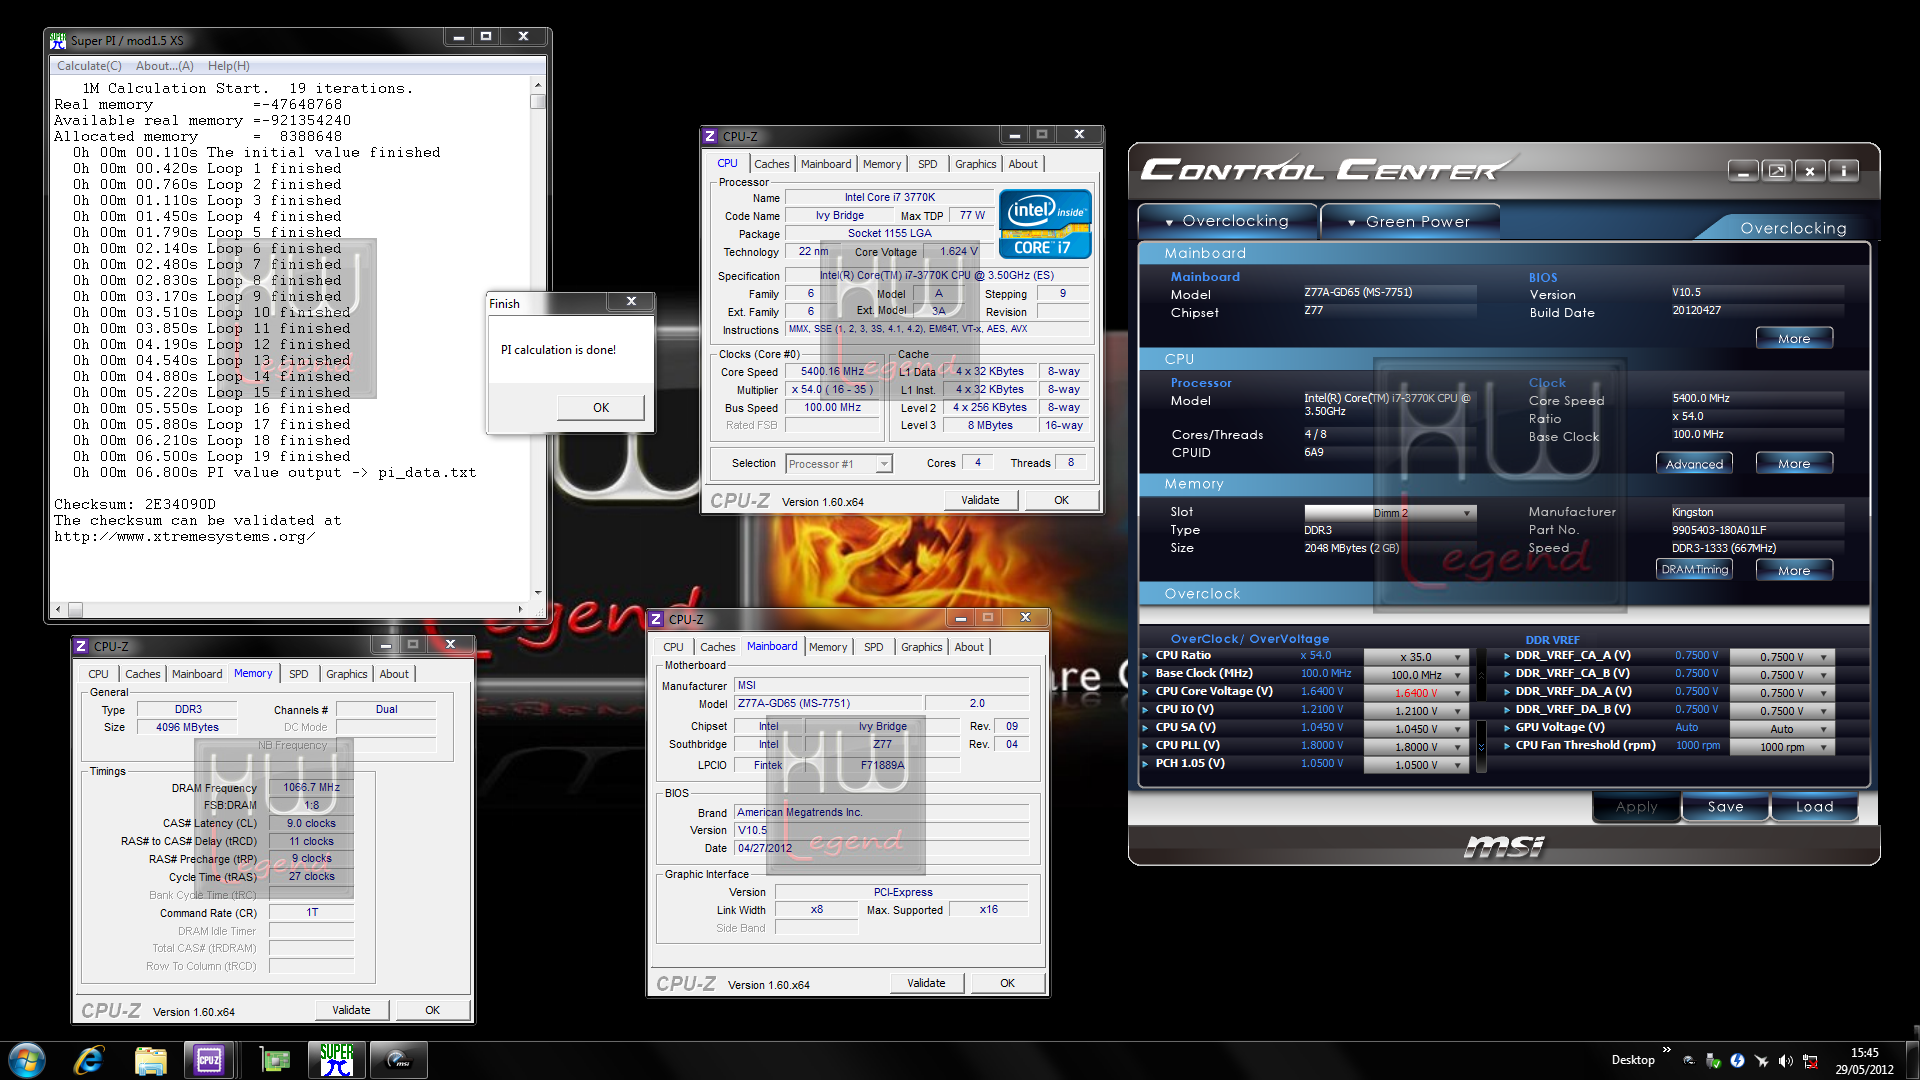Open the DDR_VREF_DA_B 0.7500 V dropdown
Image resolution: width=1920 pixels, height=1080 pixels.
click(x=1782, y=711)
